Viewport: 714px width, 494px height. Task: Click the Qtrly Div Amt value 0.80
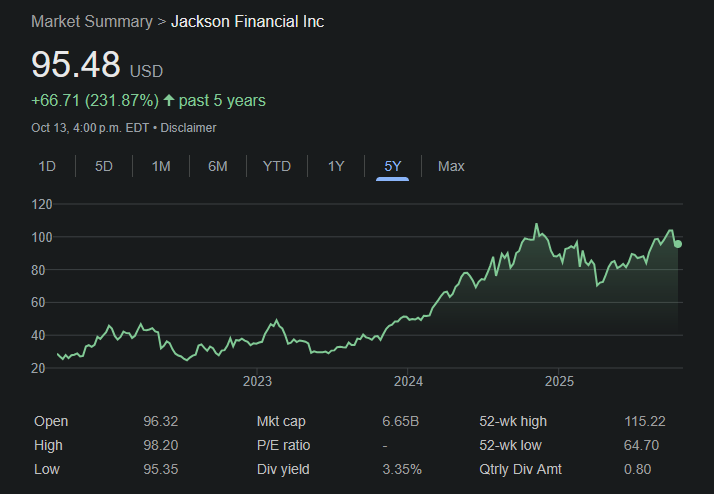638,469
